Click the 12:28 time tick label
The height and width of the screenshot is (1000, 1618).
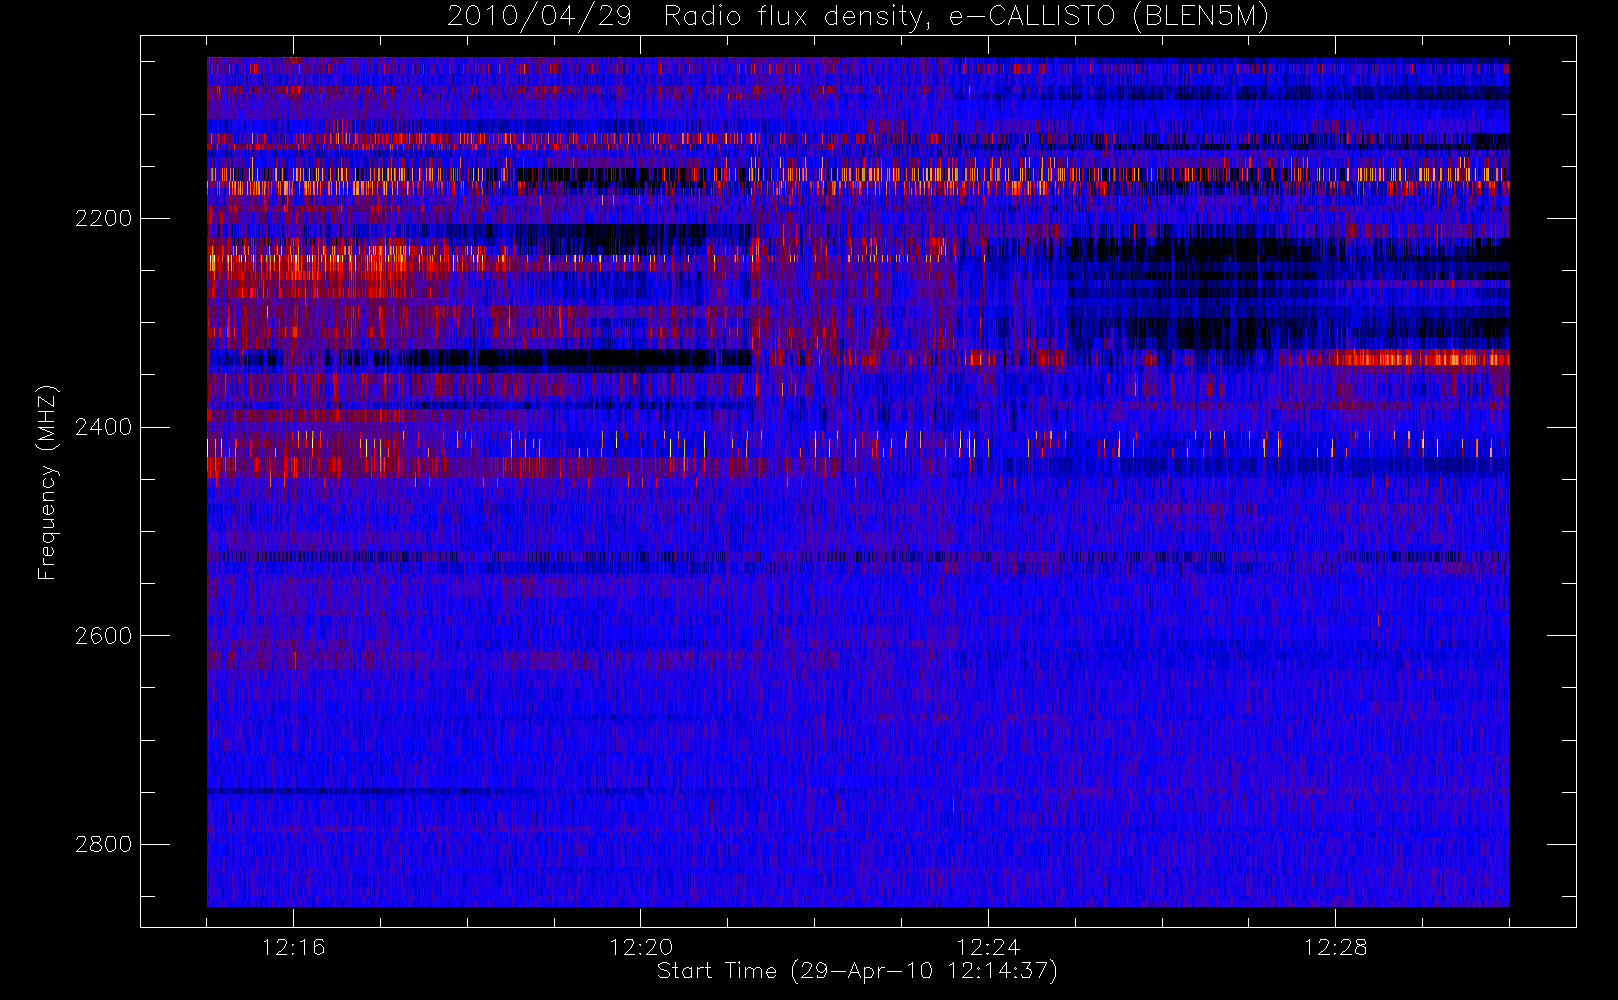click(1335, 947)
